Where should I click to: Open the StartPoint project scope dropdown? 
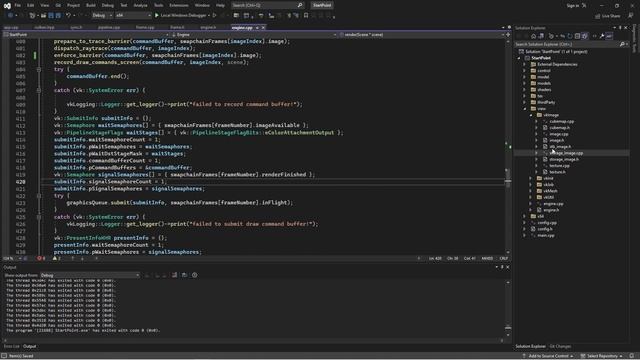click(86, 35)
